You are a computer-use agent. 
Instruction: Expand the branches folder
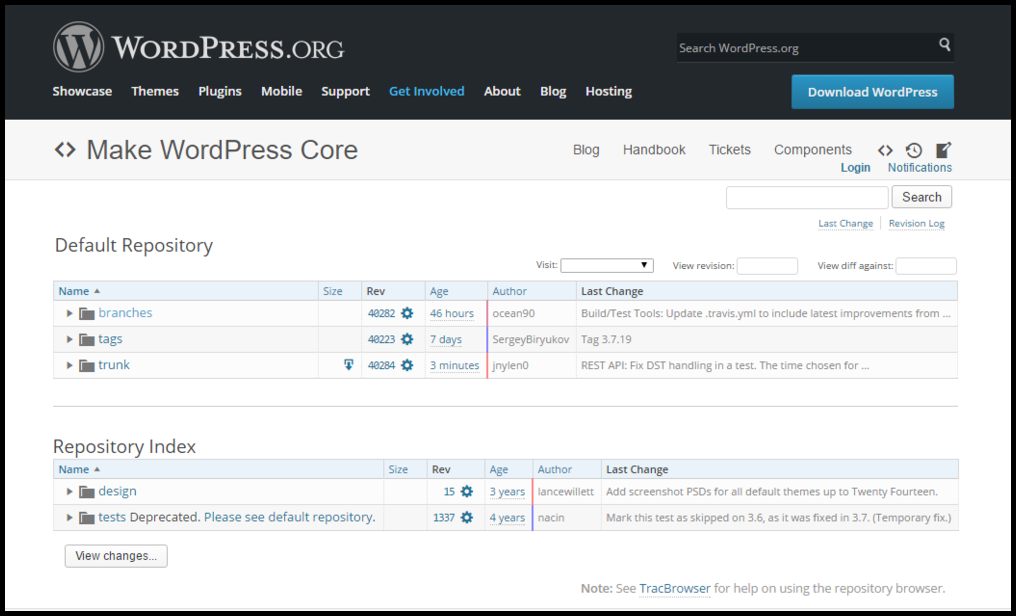coord(69,314)
